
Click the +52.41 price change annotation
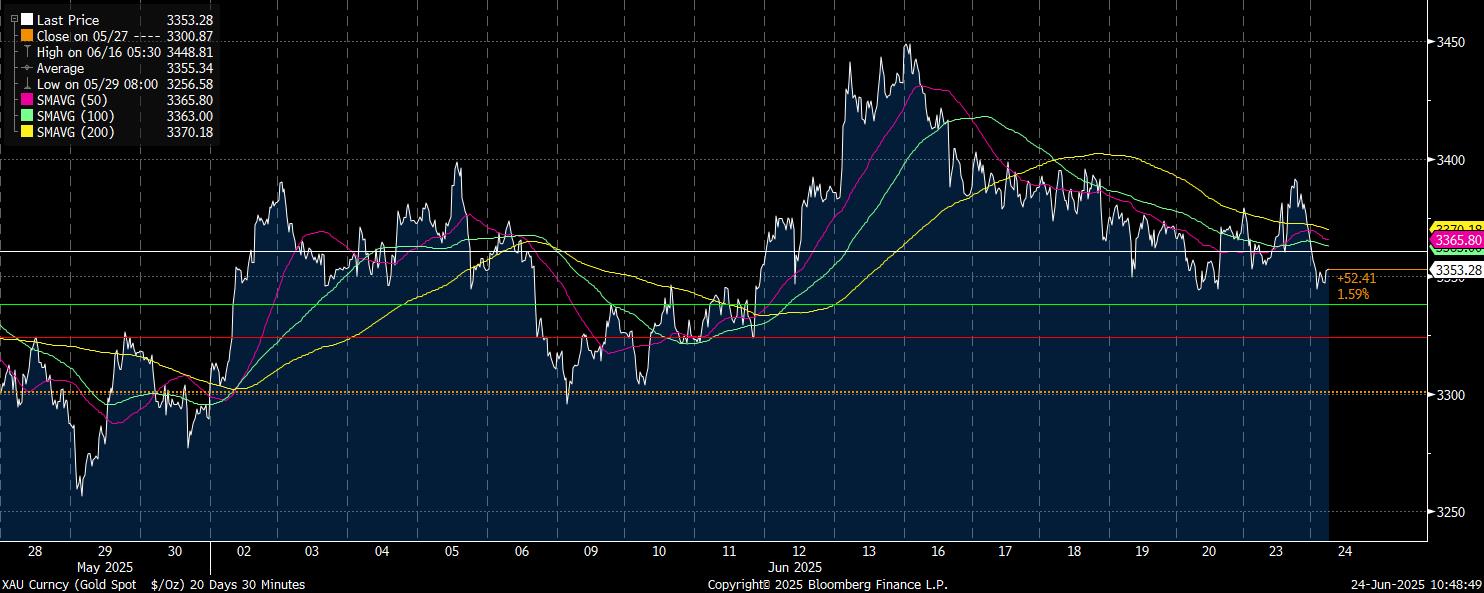[x=1356, y=279]
